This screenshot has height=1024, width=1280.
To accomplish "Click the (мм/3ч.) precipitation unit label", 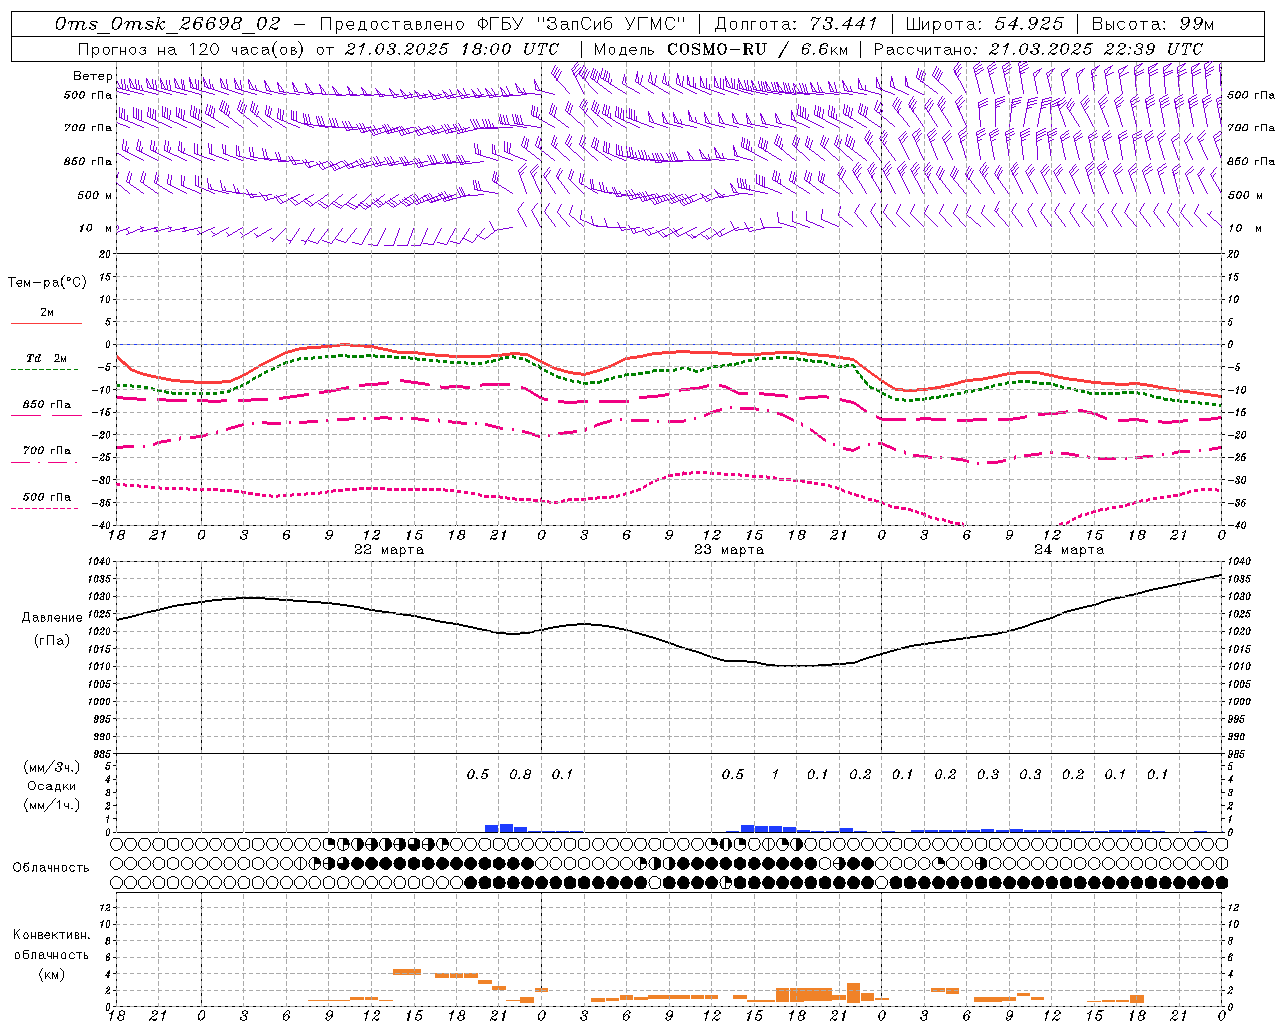I will tap(52, 767).
